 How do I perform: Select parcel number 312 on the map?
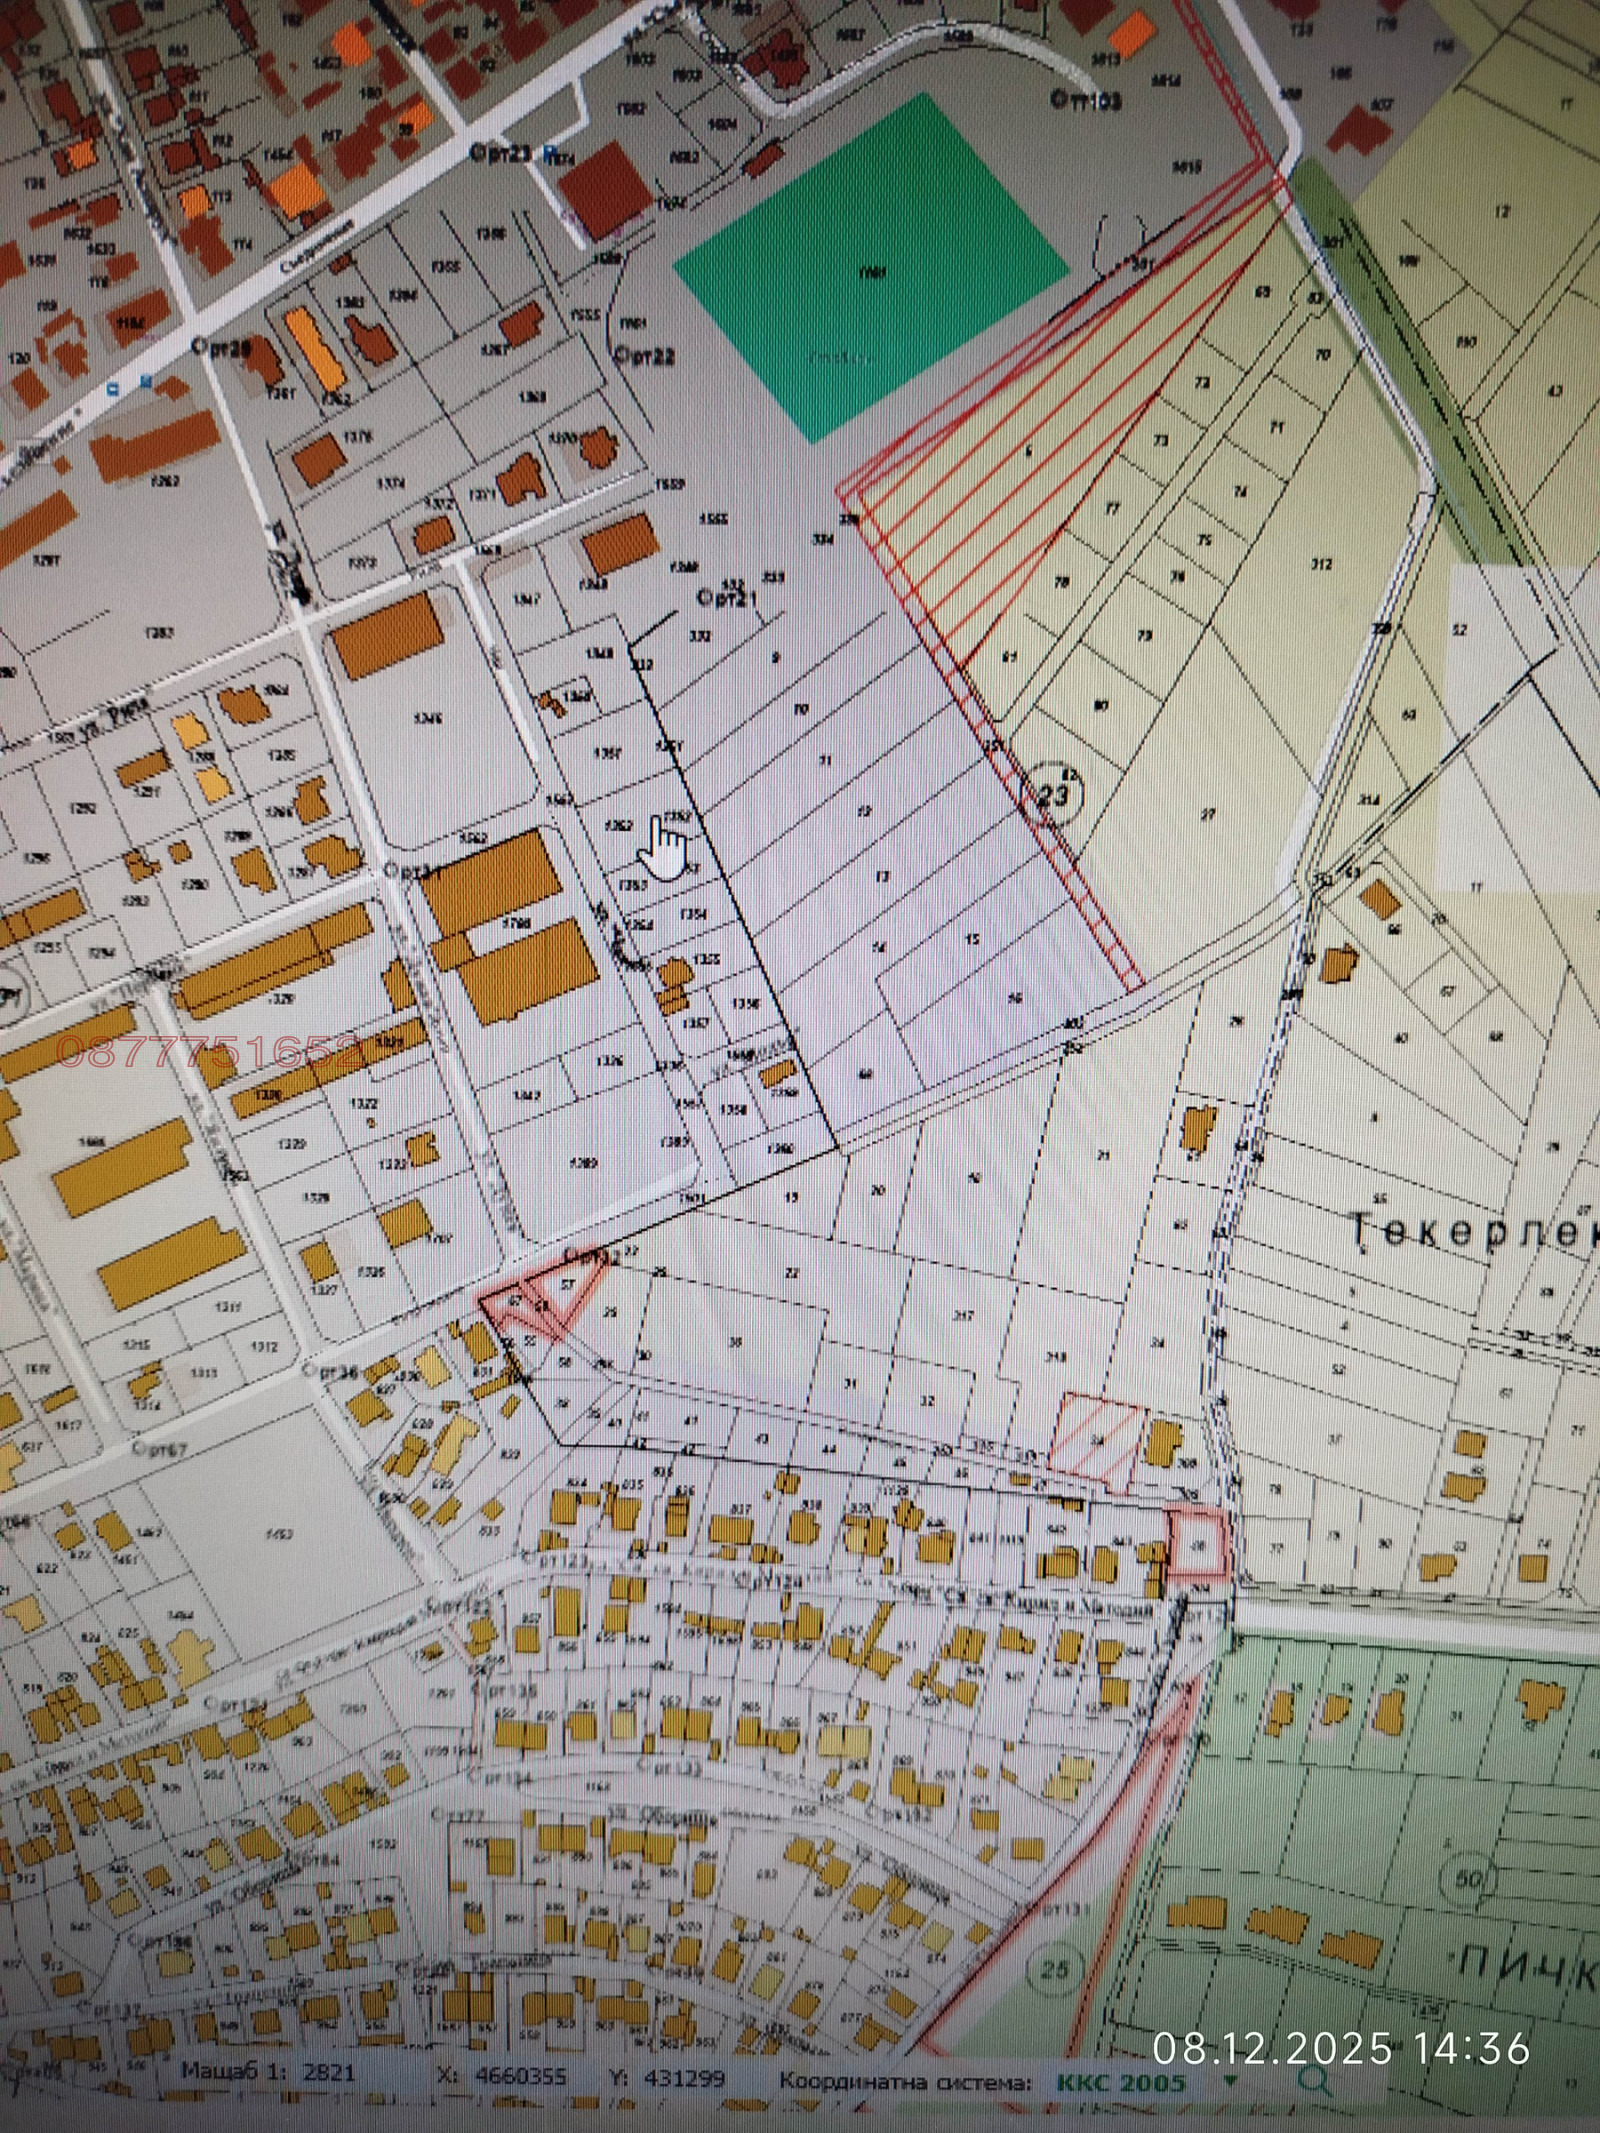[1322, 564]
